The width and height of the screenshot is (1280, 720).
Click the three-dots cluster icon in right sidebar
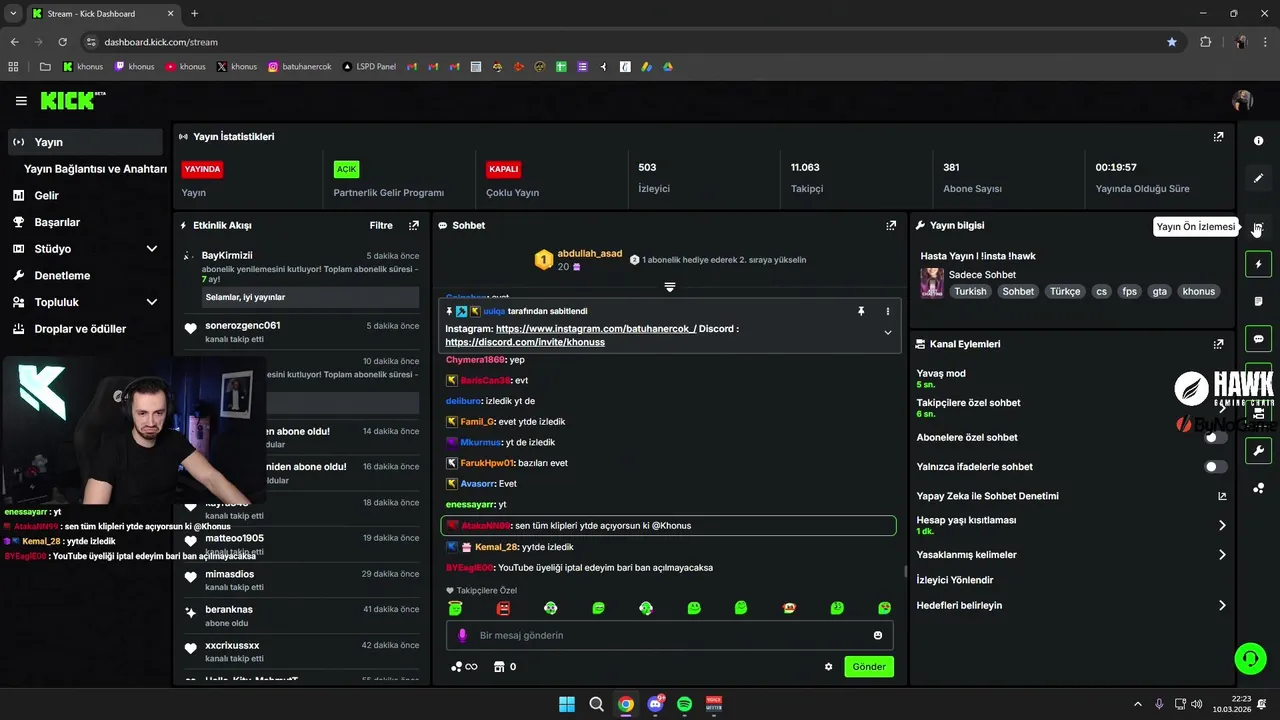coord(1259,488)
